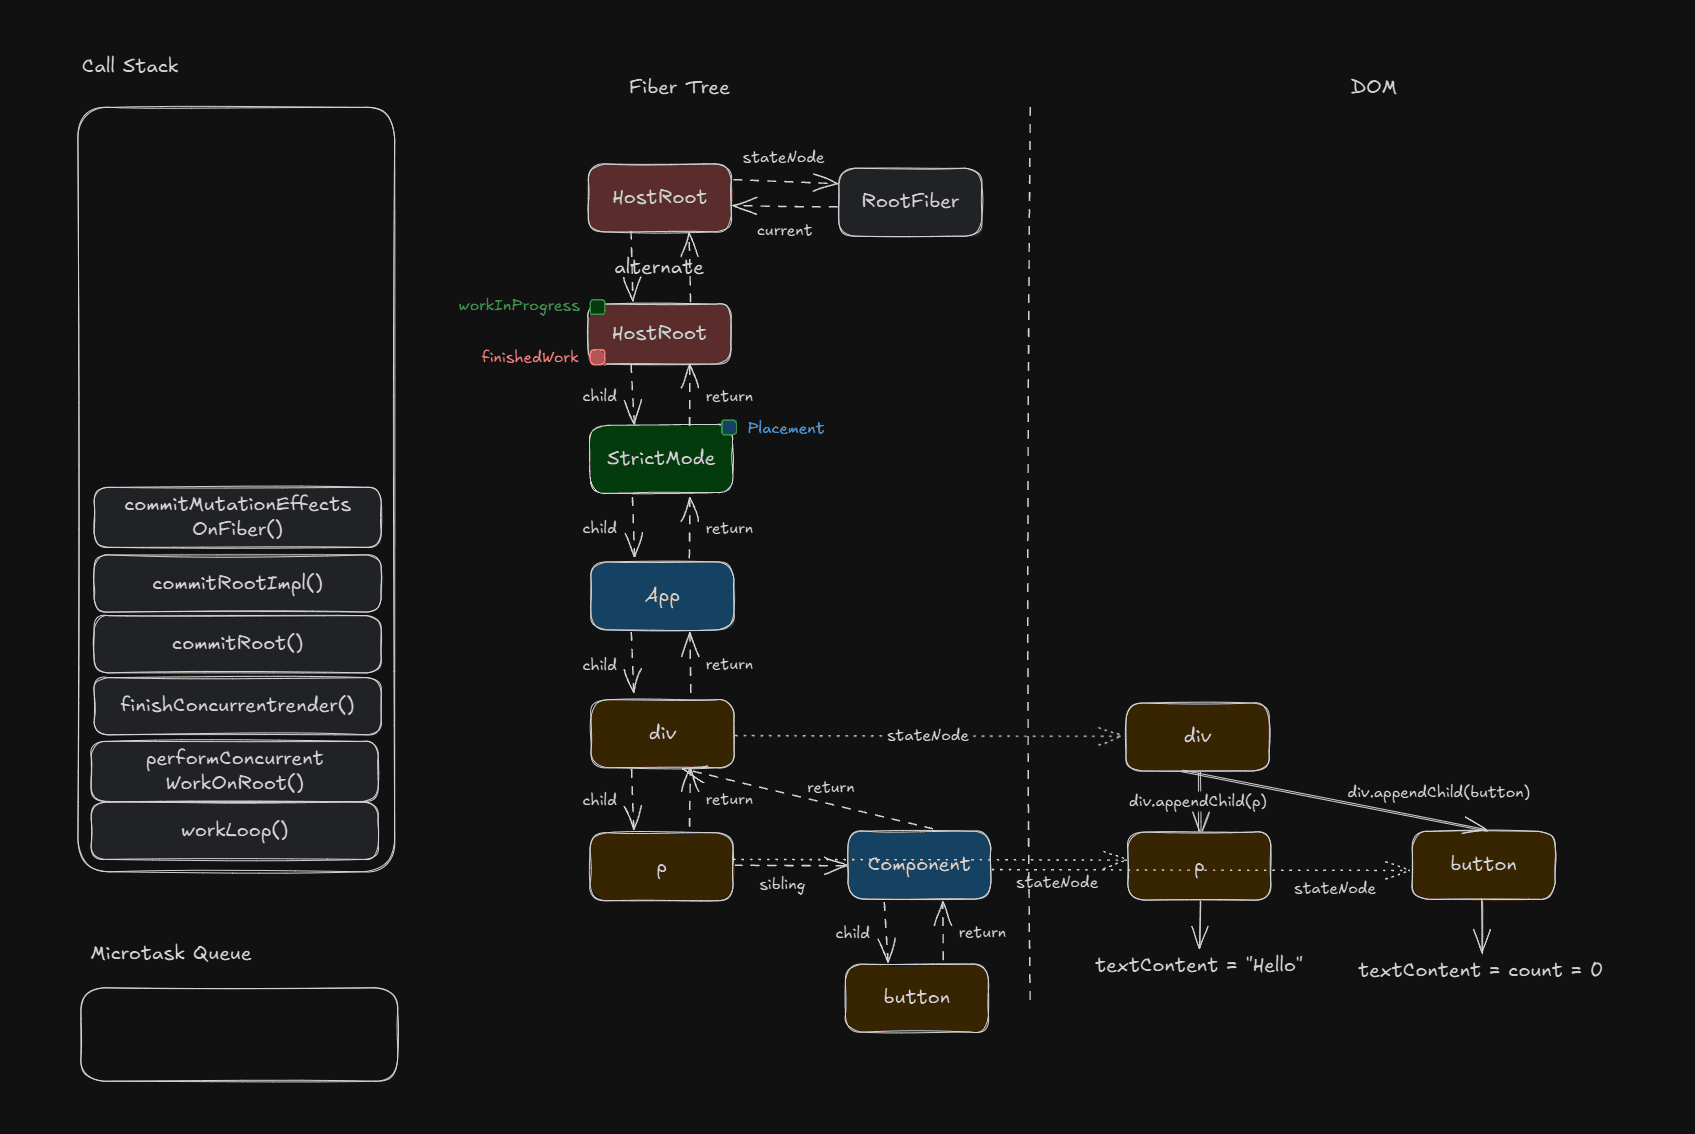The height and width of the screenshot is (1134, 1695).
Task: Select the blue Component fiber node
Action: (919, 865)
